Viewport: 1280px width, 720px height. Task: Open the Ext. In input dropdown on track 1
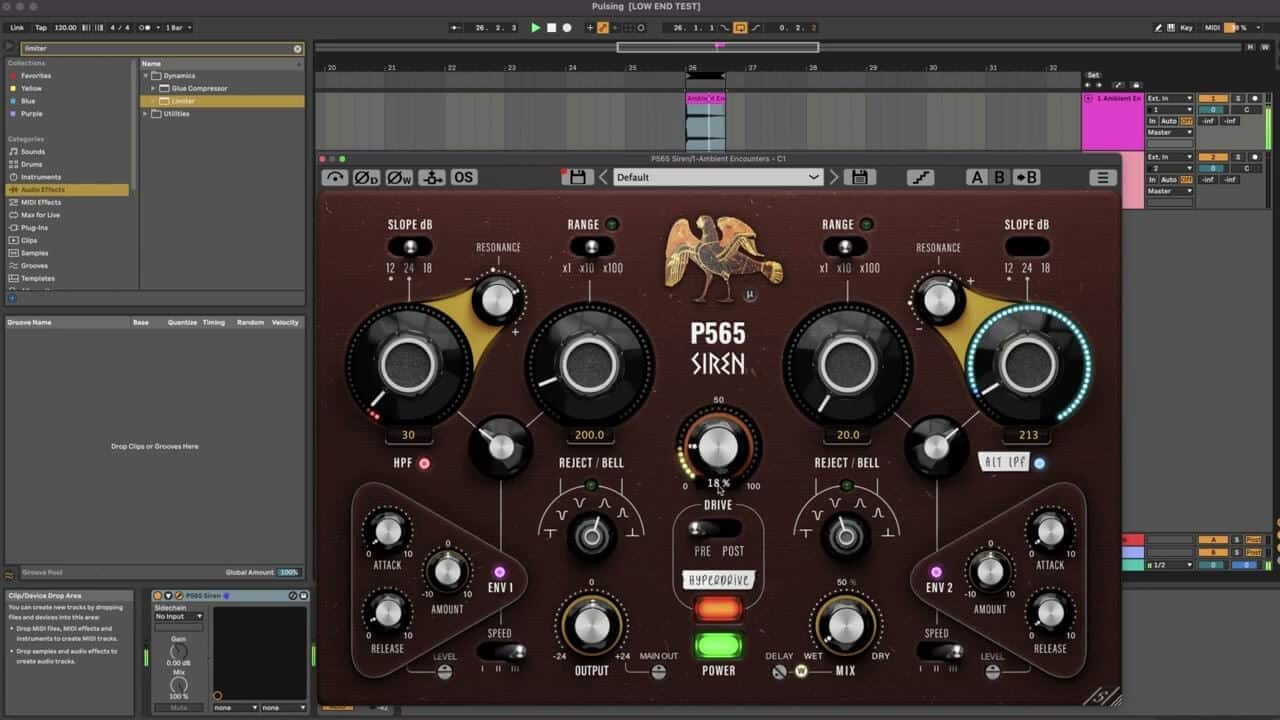point(1170,99)
